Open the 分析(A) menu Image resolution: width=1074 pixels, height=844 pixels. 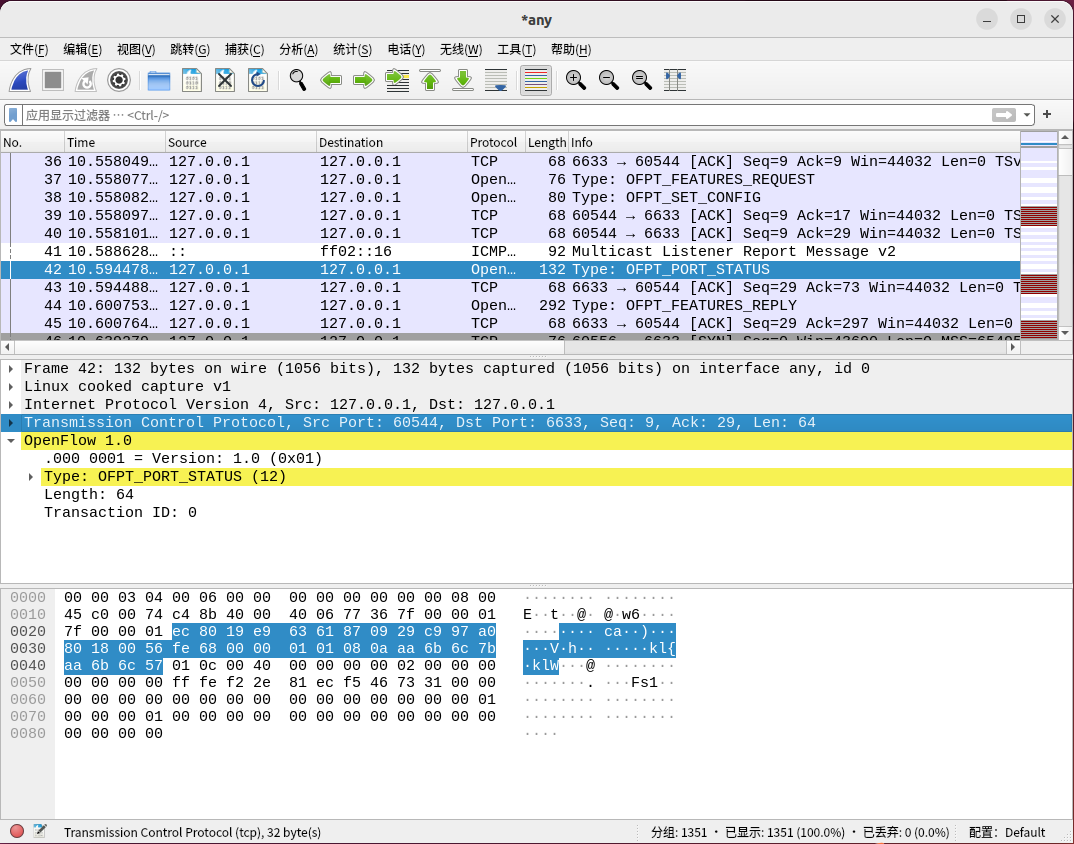(x=298, y=50)
